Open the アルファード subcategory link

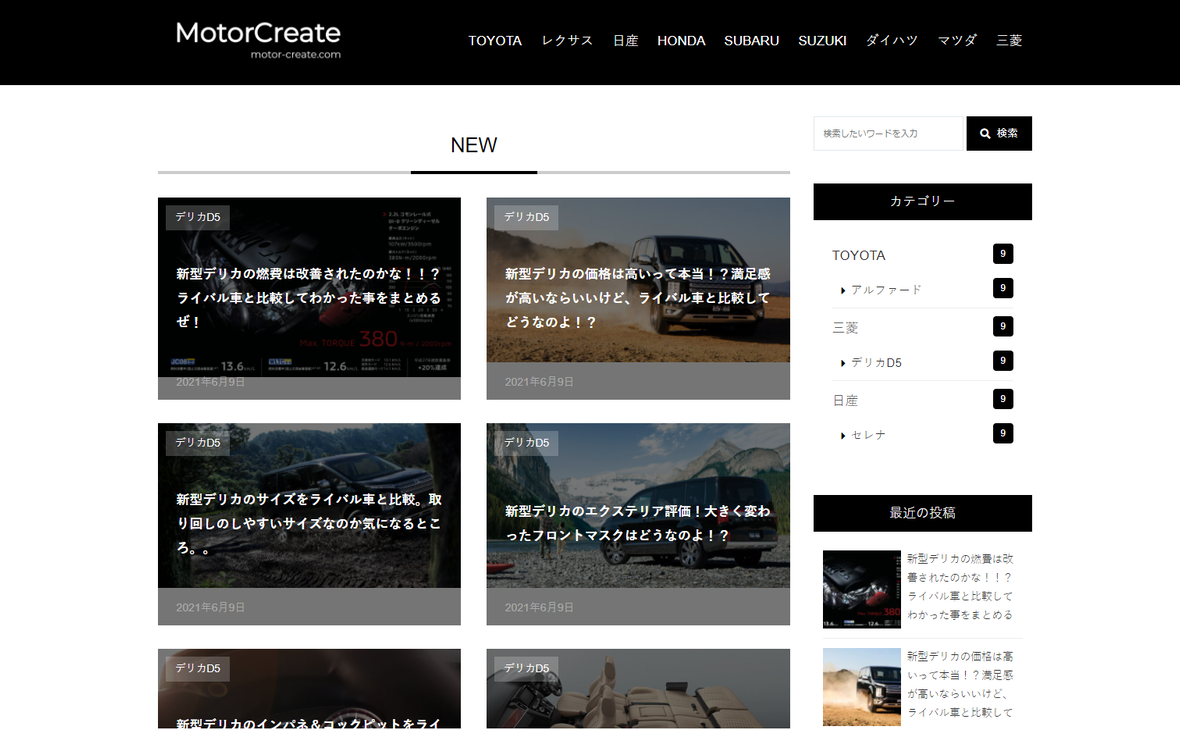click(x=886, y=290)
